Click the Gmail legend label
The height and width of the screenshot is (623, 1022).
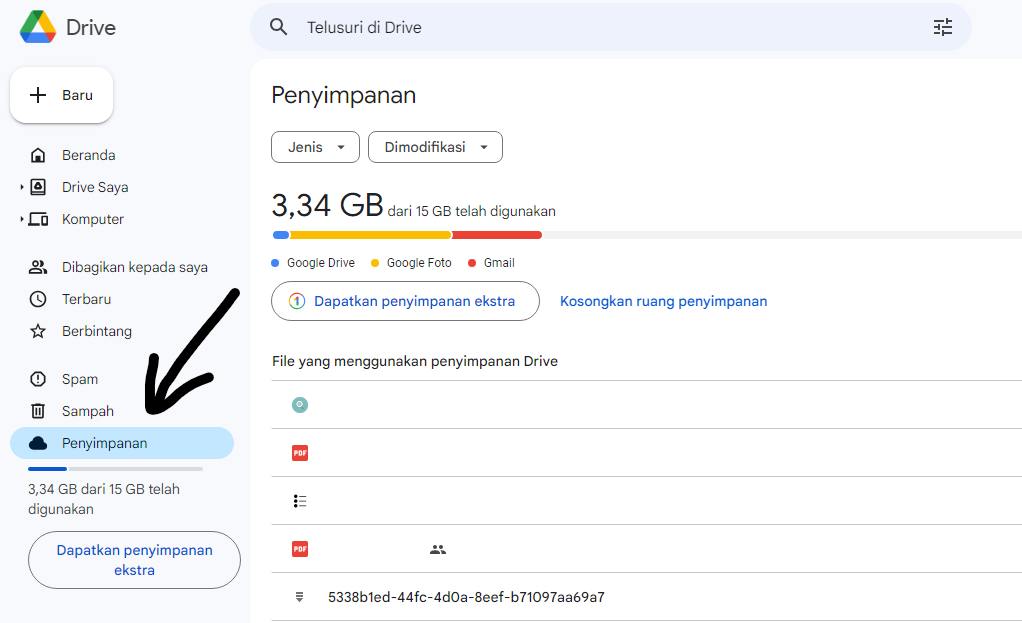[499, 263]
